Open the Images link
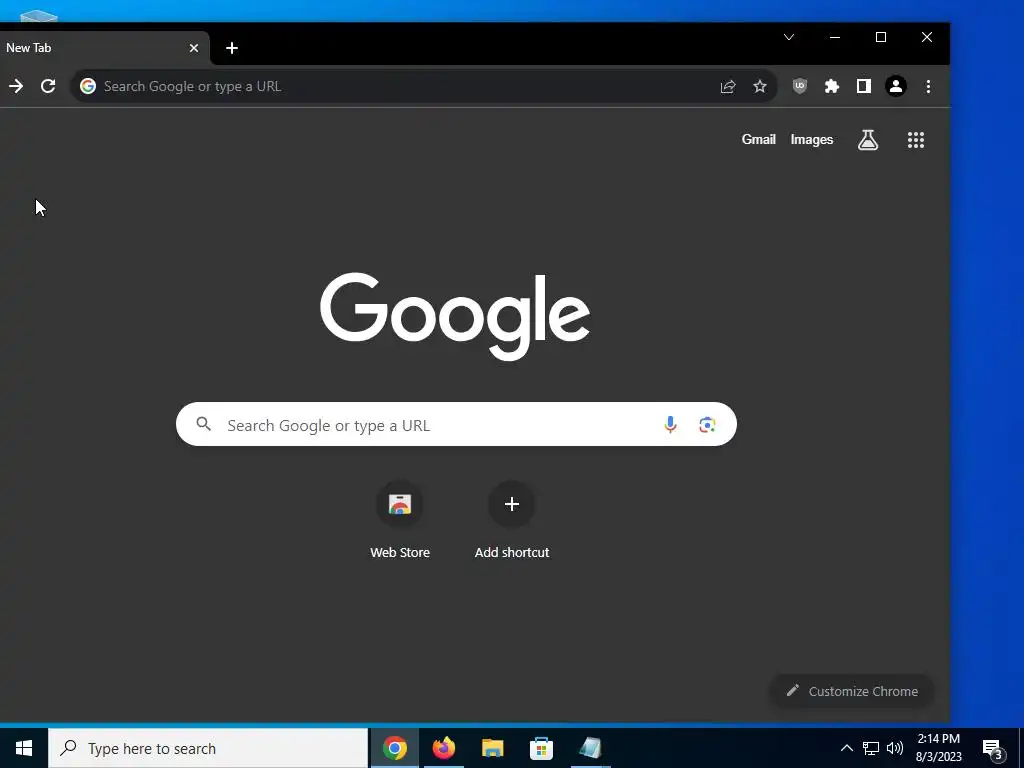 coord(812,139)
